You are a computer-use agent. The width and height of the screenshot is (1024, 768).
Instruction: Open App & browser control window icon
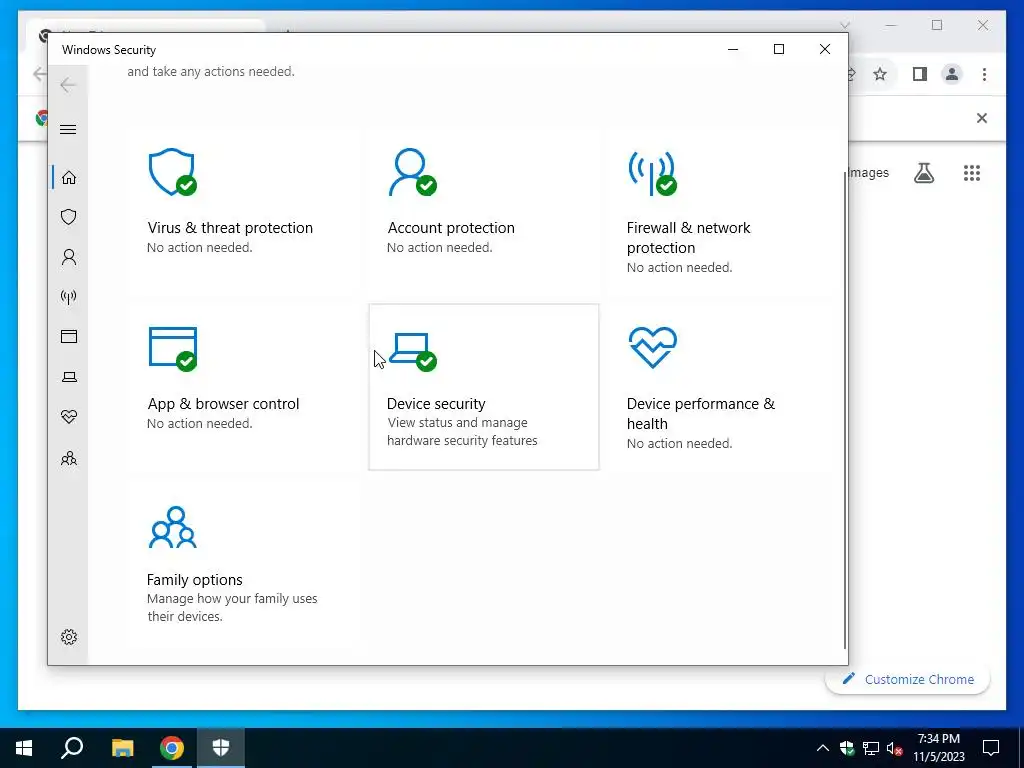(172, 349)
